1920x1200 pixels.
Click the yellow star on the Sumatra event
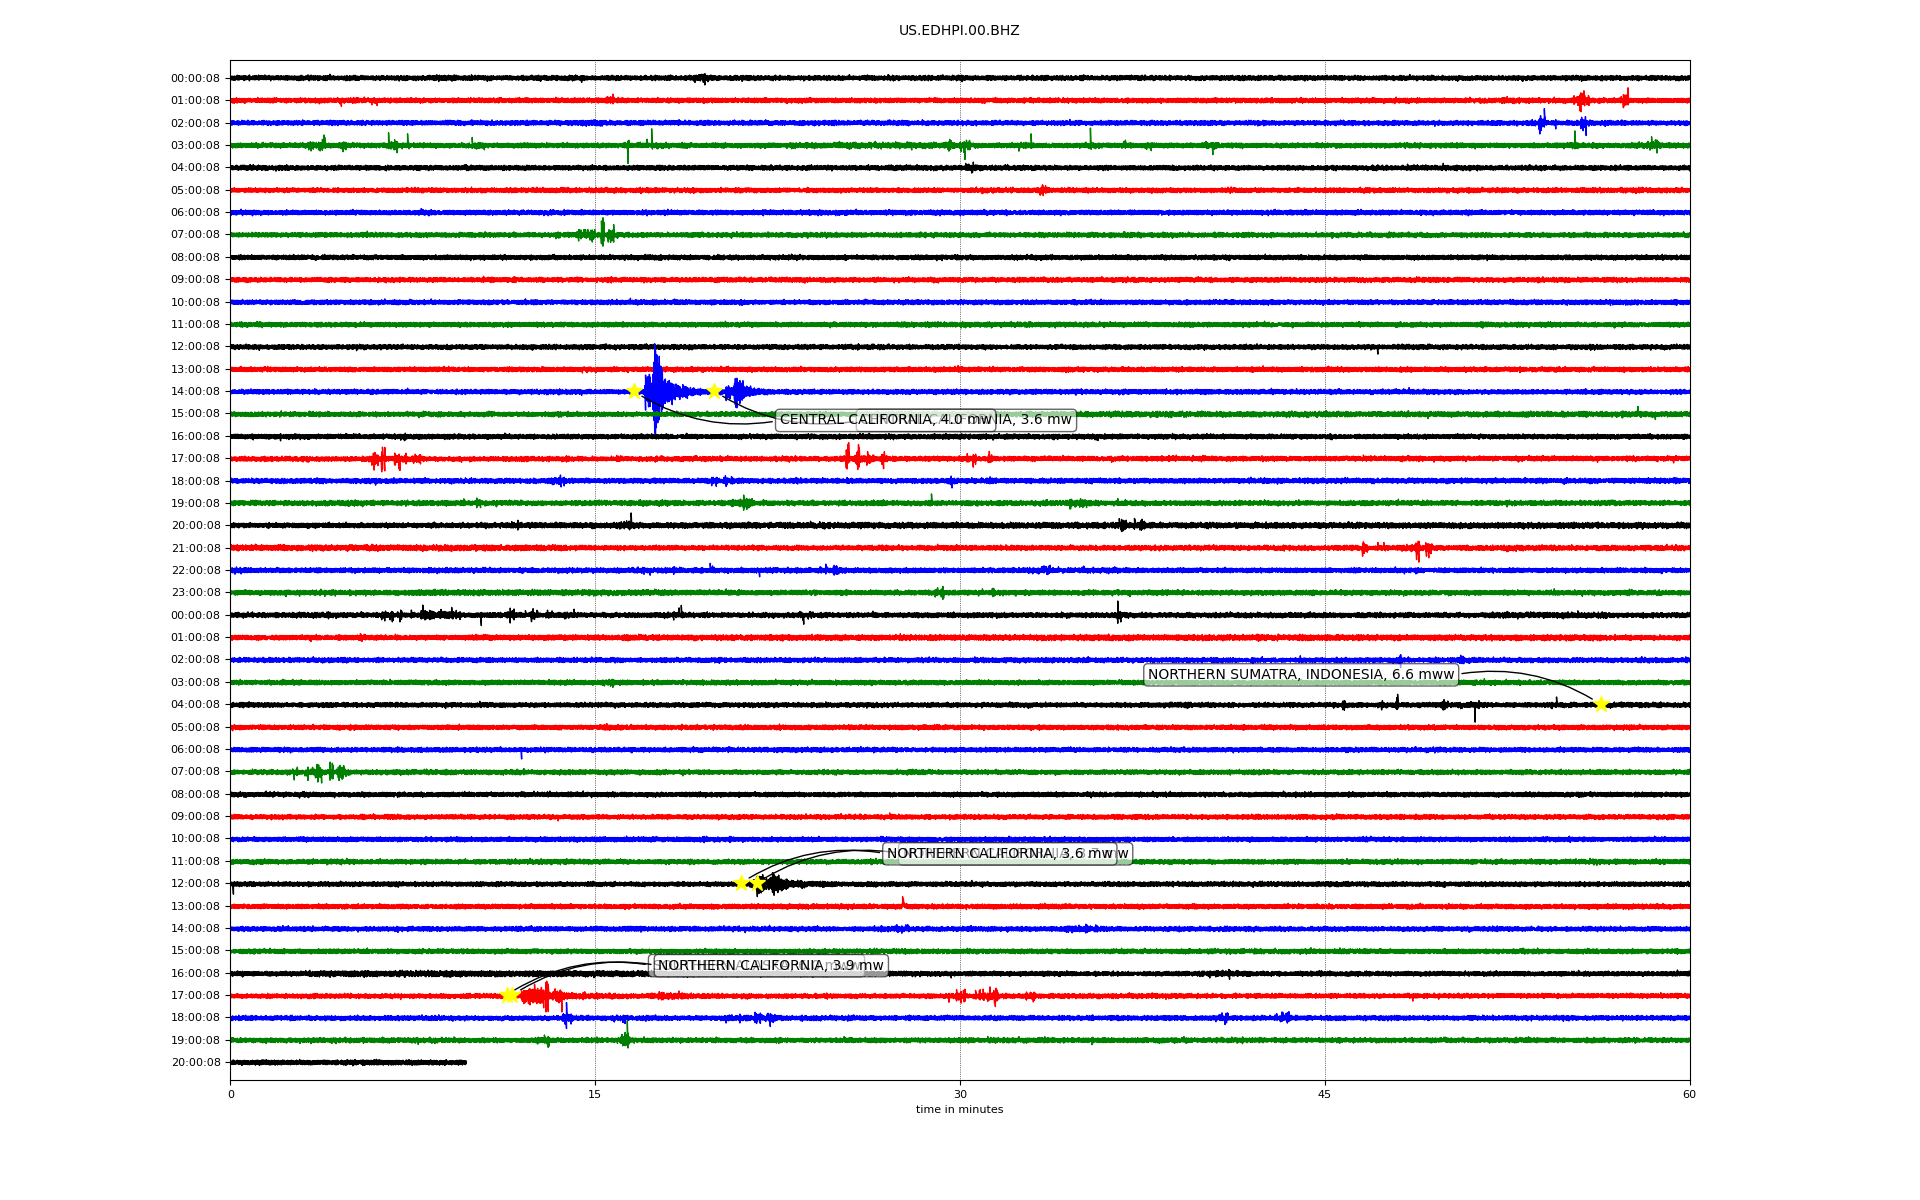coord(1600,704)
